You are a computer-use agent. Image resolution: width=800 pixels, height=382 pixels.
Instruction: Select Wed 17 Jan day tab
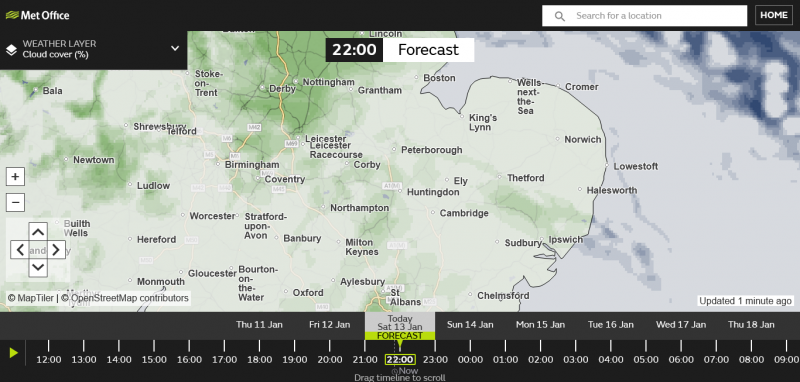[x=681, y=324]
